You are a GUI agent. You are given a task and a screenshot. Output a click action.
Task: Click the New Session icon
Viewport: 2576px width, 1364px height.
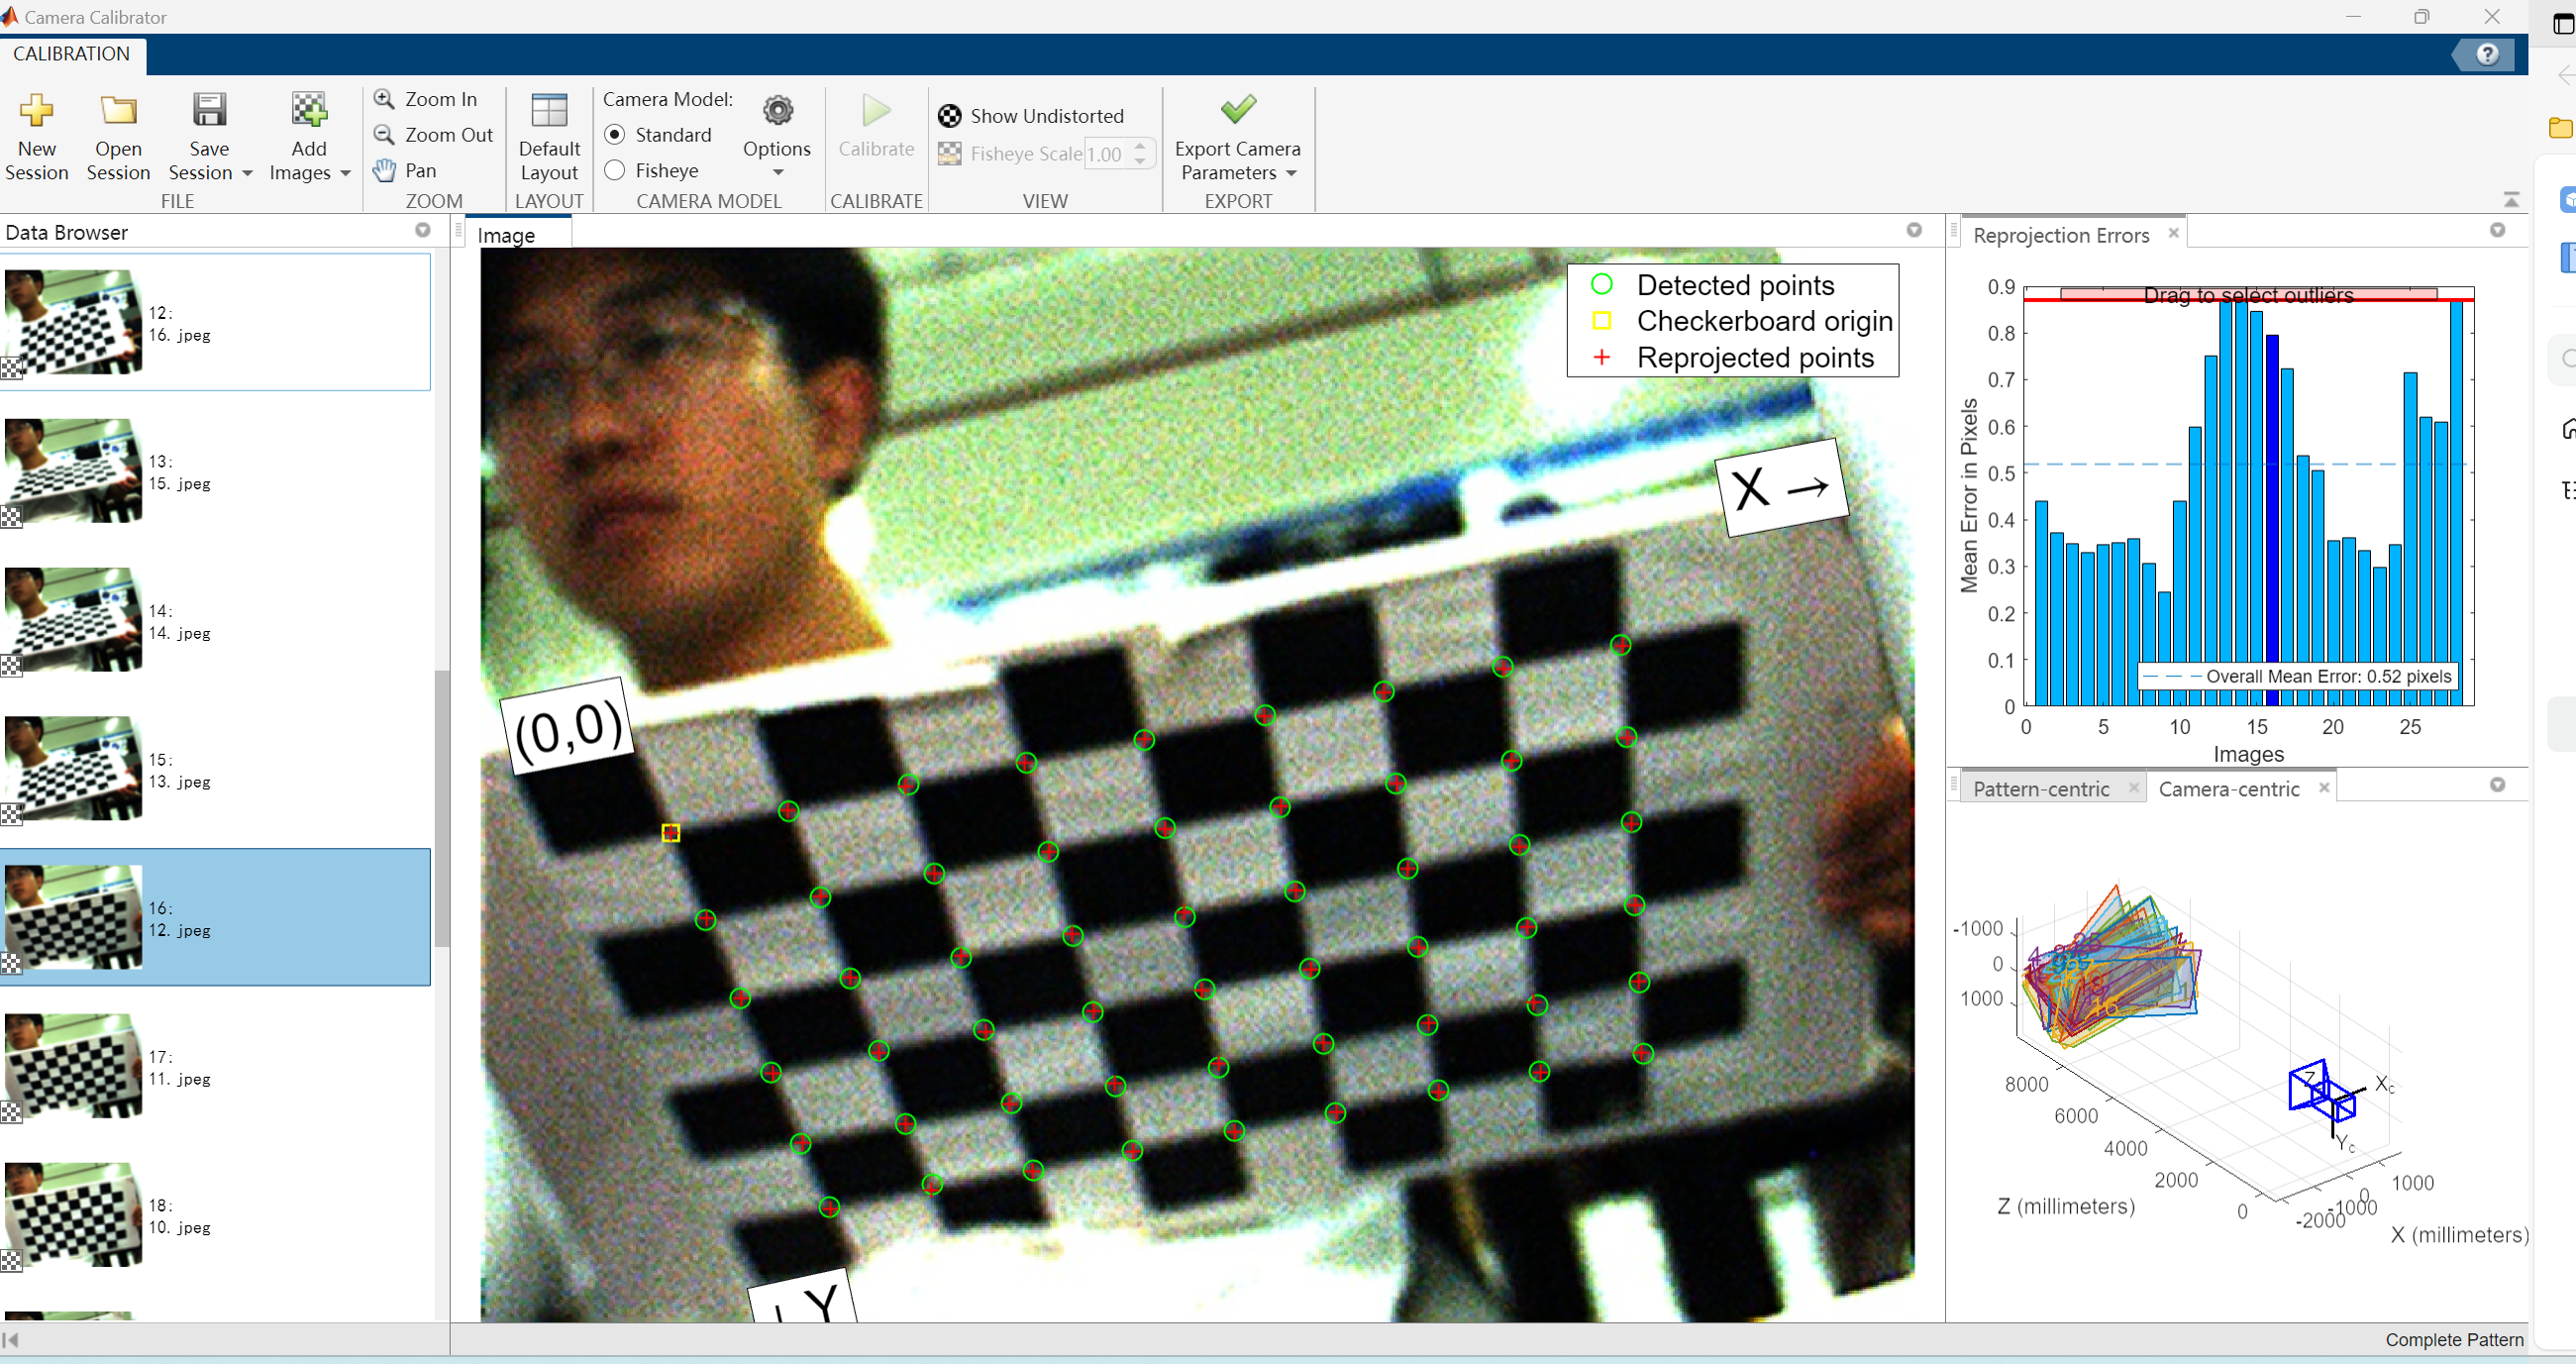click(37, 111)
